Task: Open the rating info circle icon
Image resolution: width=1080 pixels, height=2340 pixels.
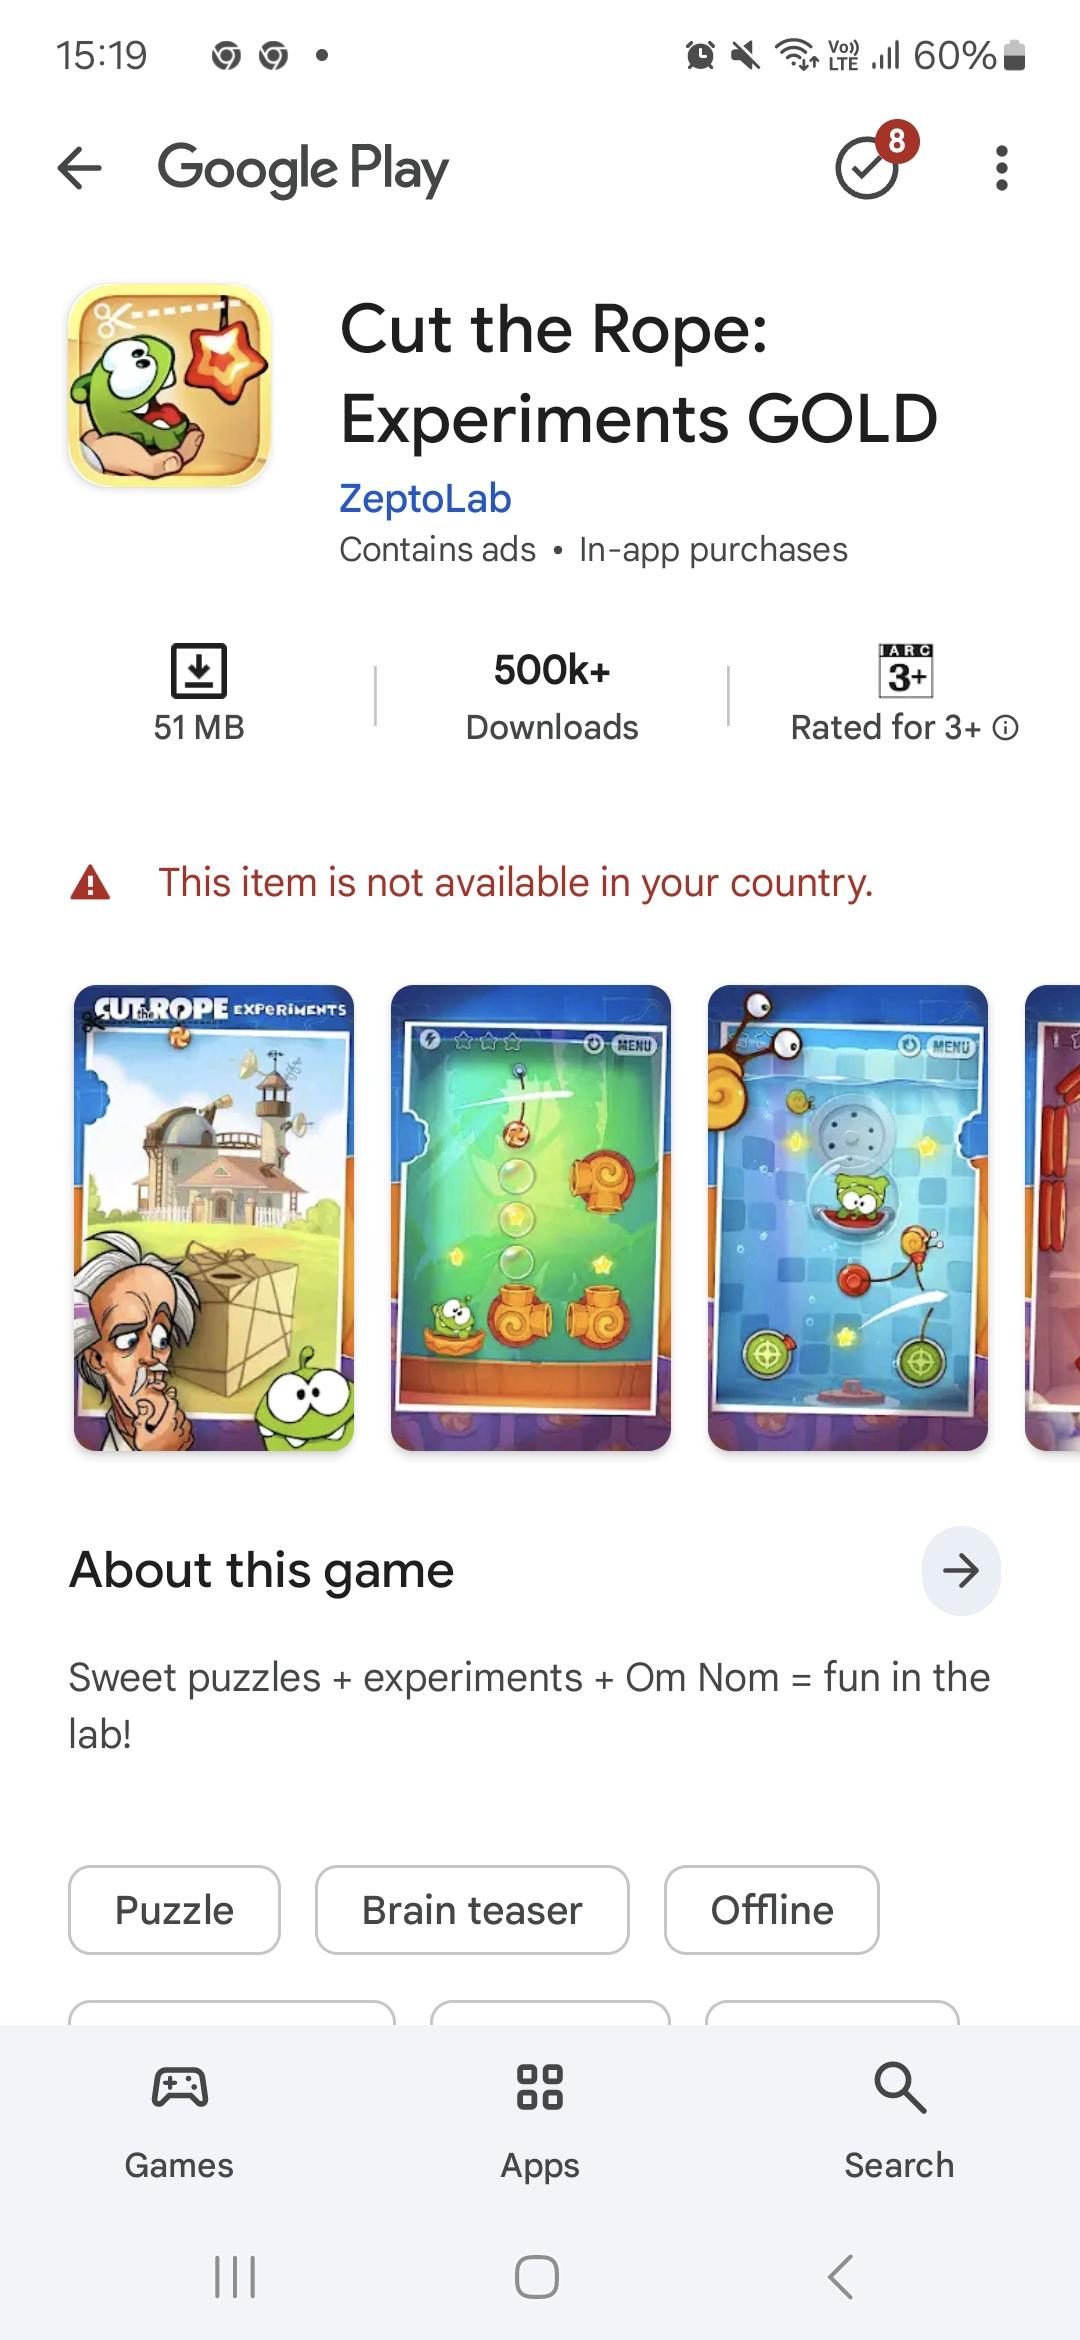Action: click(x=1006, y=728)
